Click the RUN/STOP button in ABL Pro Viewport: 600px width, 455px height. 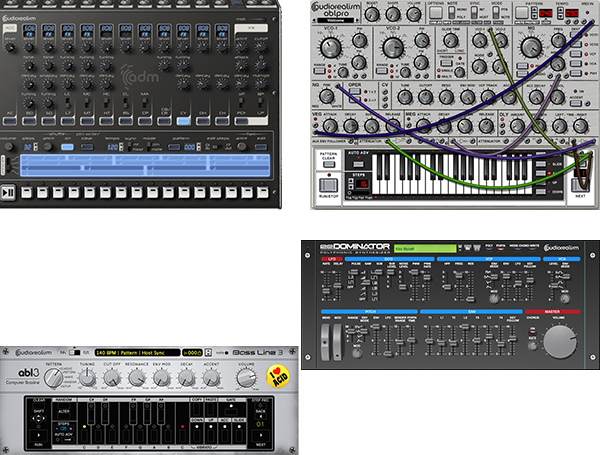coord(328,186)
